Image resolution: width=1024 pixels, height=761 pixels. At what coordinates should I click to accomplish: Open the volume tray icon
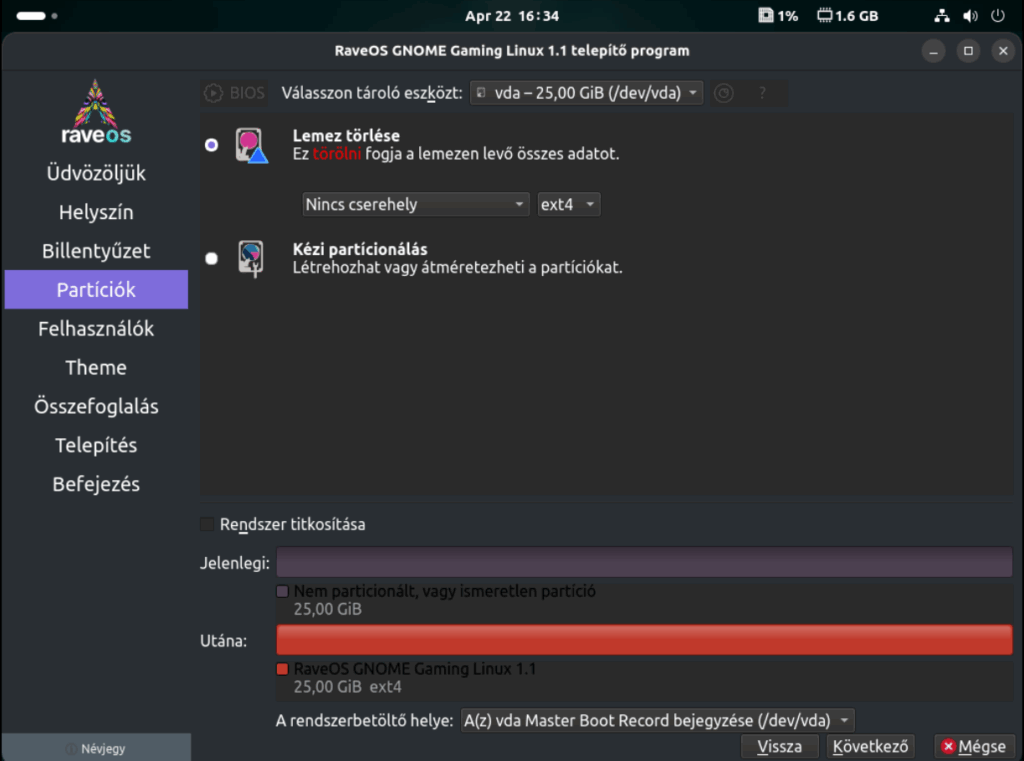pos(970,16)
